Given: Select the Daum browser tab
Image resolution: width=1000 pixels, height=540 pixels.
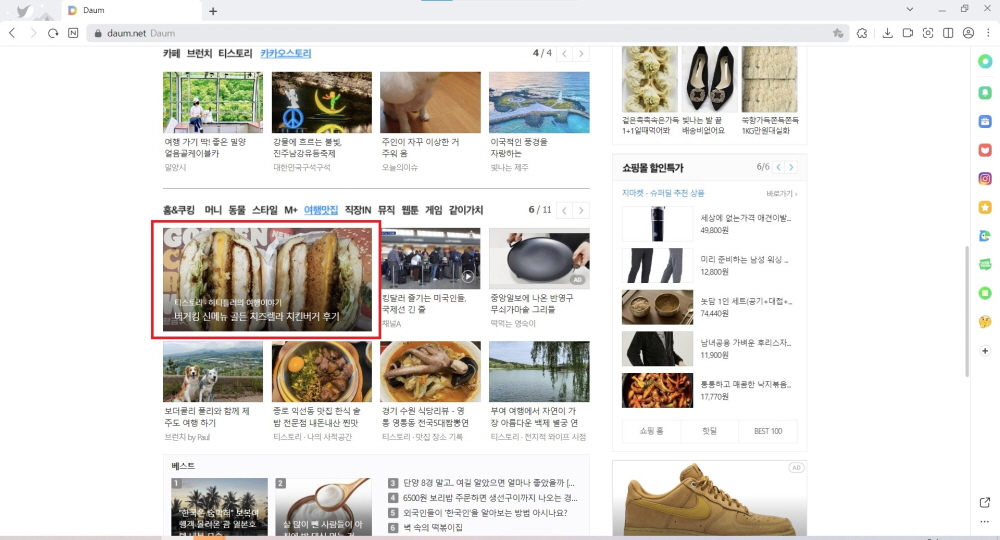Looking at the screenshot, I should [131, 11].
